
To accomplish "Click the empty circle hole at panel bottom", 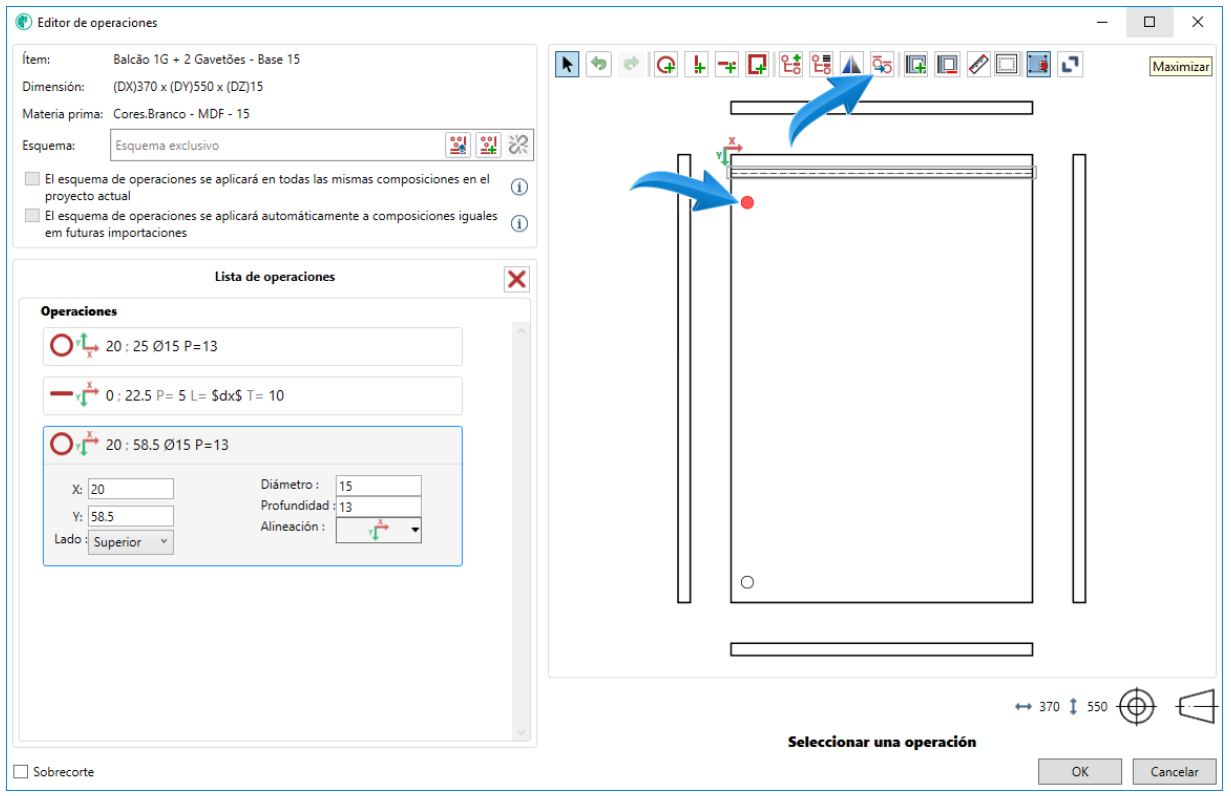I will (747, 582).
